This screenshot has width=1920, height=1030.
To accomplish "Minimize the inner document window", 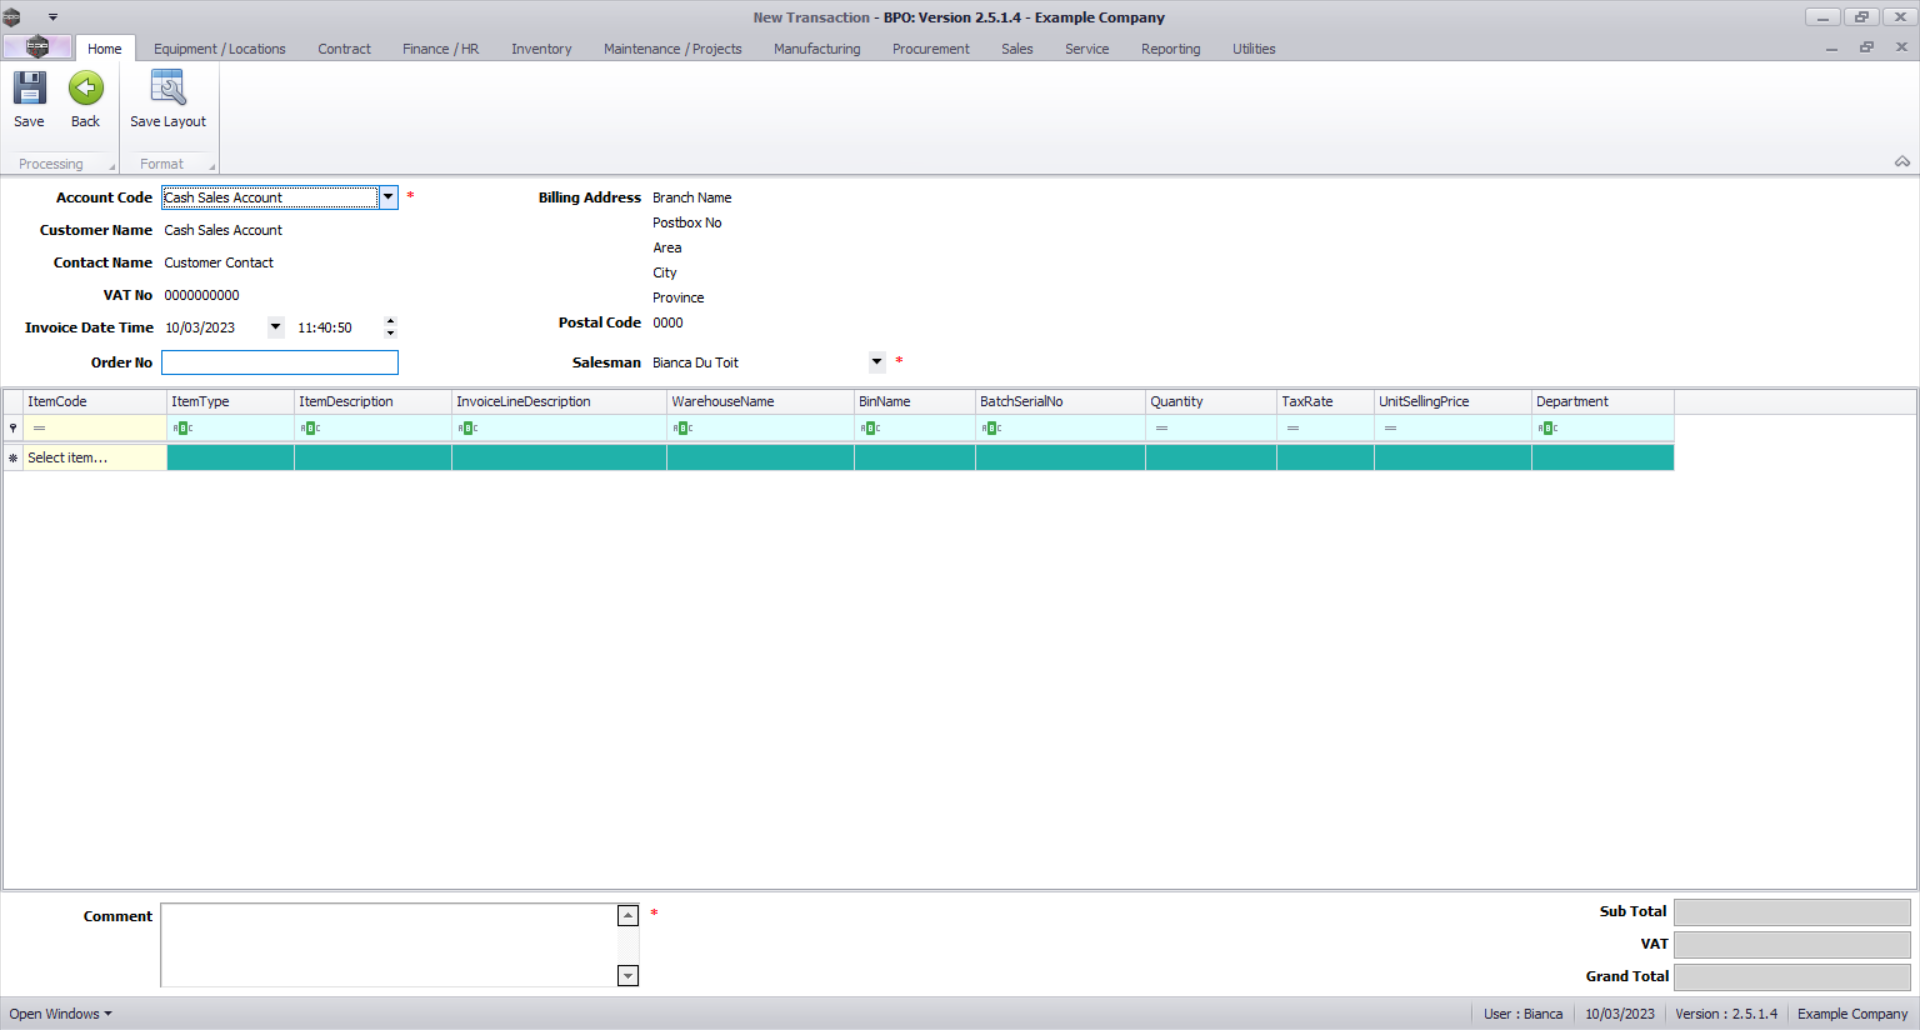I will pos(1831,48).
